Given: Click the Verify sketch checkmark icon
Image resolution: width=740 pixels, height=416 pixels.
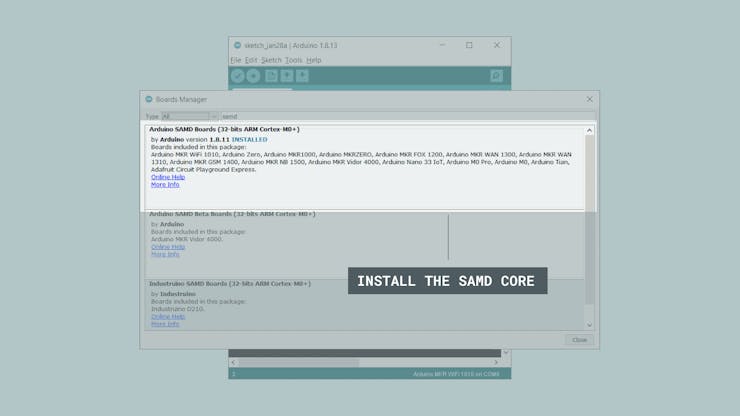Looking at the screenshot, I should [237, 76].
